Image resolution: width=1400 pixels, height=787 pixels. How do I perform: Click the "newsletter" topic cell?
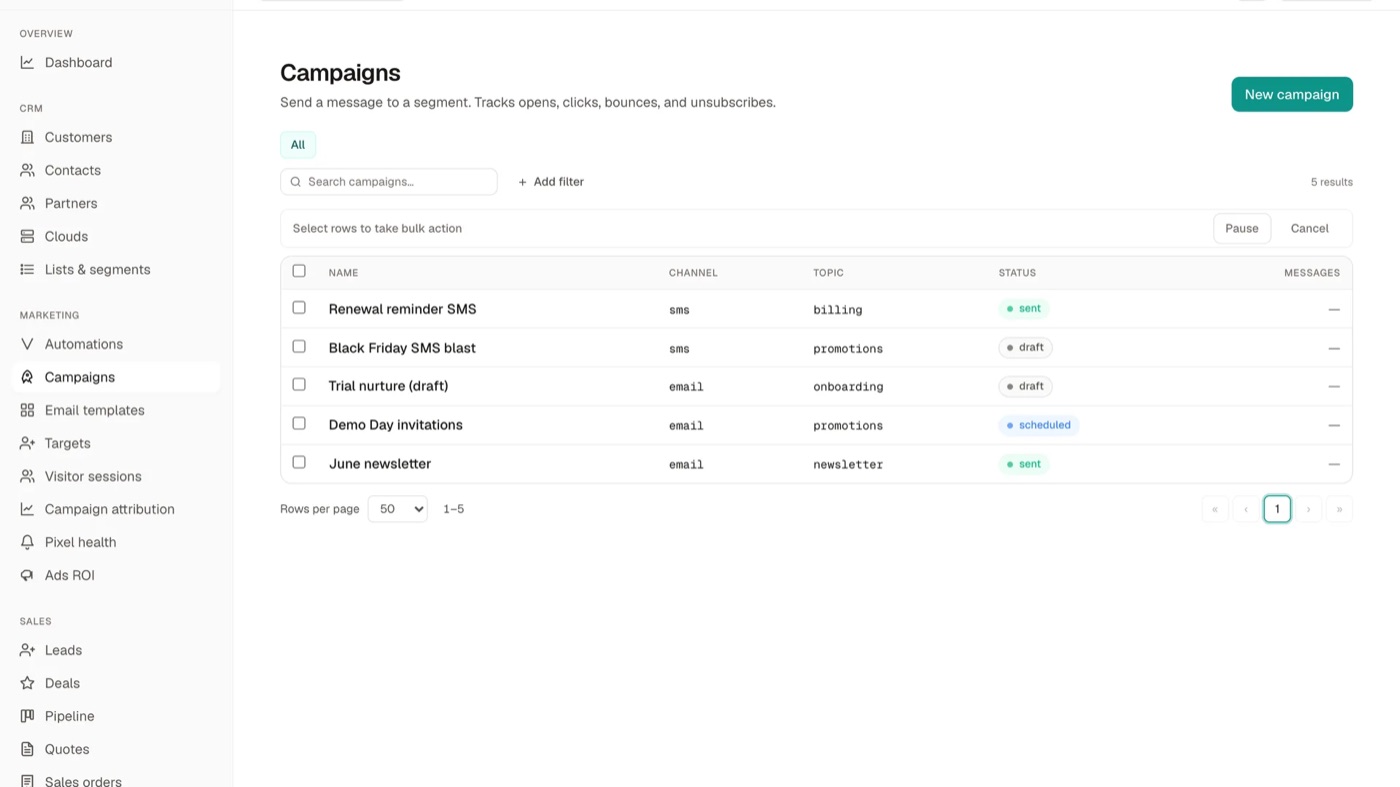[848, 464]
